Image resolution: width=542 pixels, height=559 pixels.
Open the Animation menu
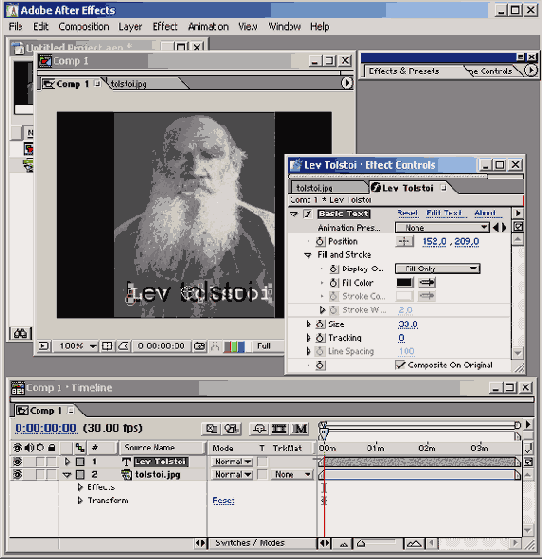tap(208, 27)
